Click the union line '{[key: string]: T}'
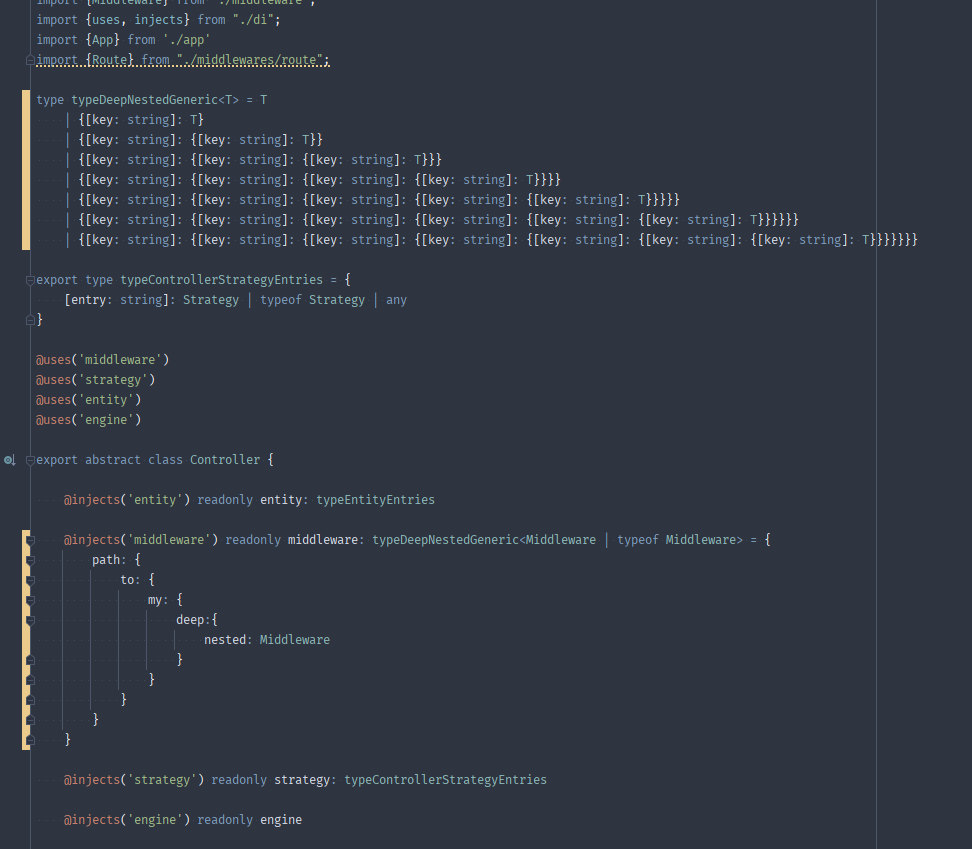The height and width of the screenshot is (849, 972). point(141,120)
